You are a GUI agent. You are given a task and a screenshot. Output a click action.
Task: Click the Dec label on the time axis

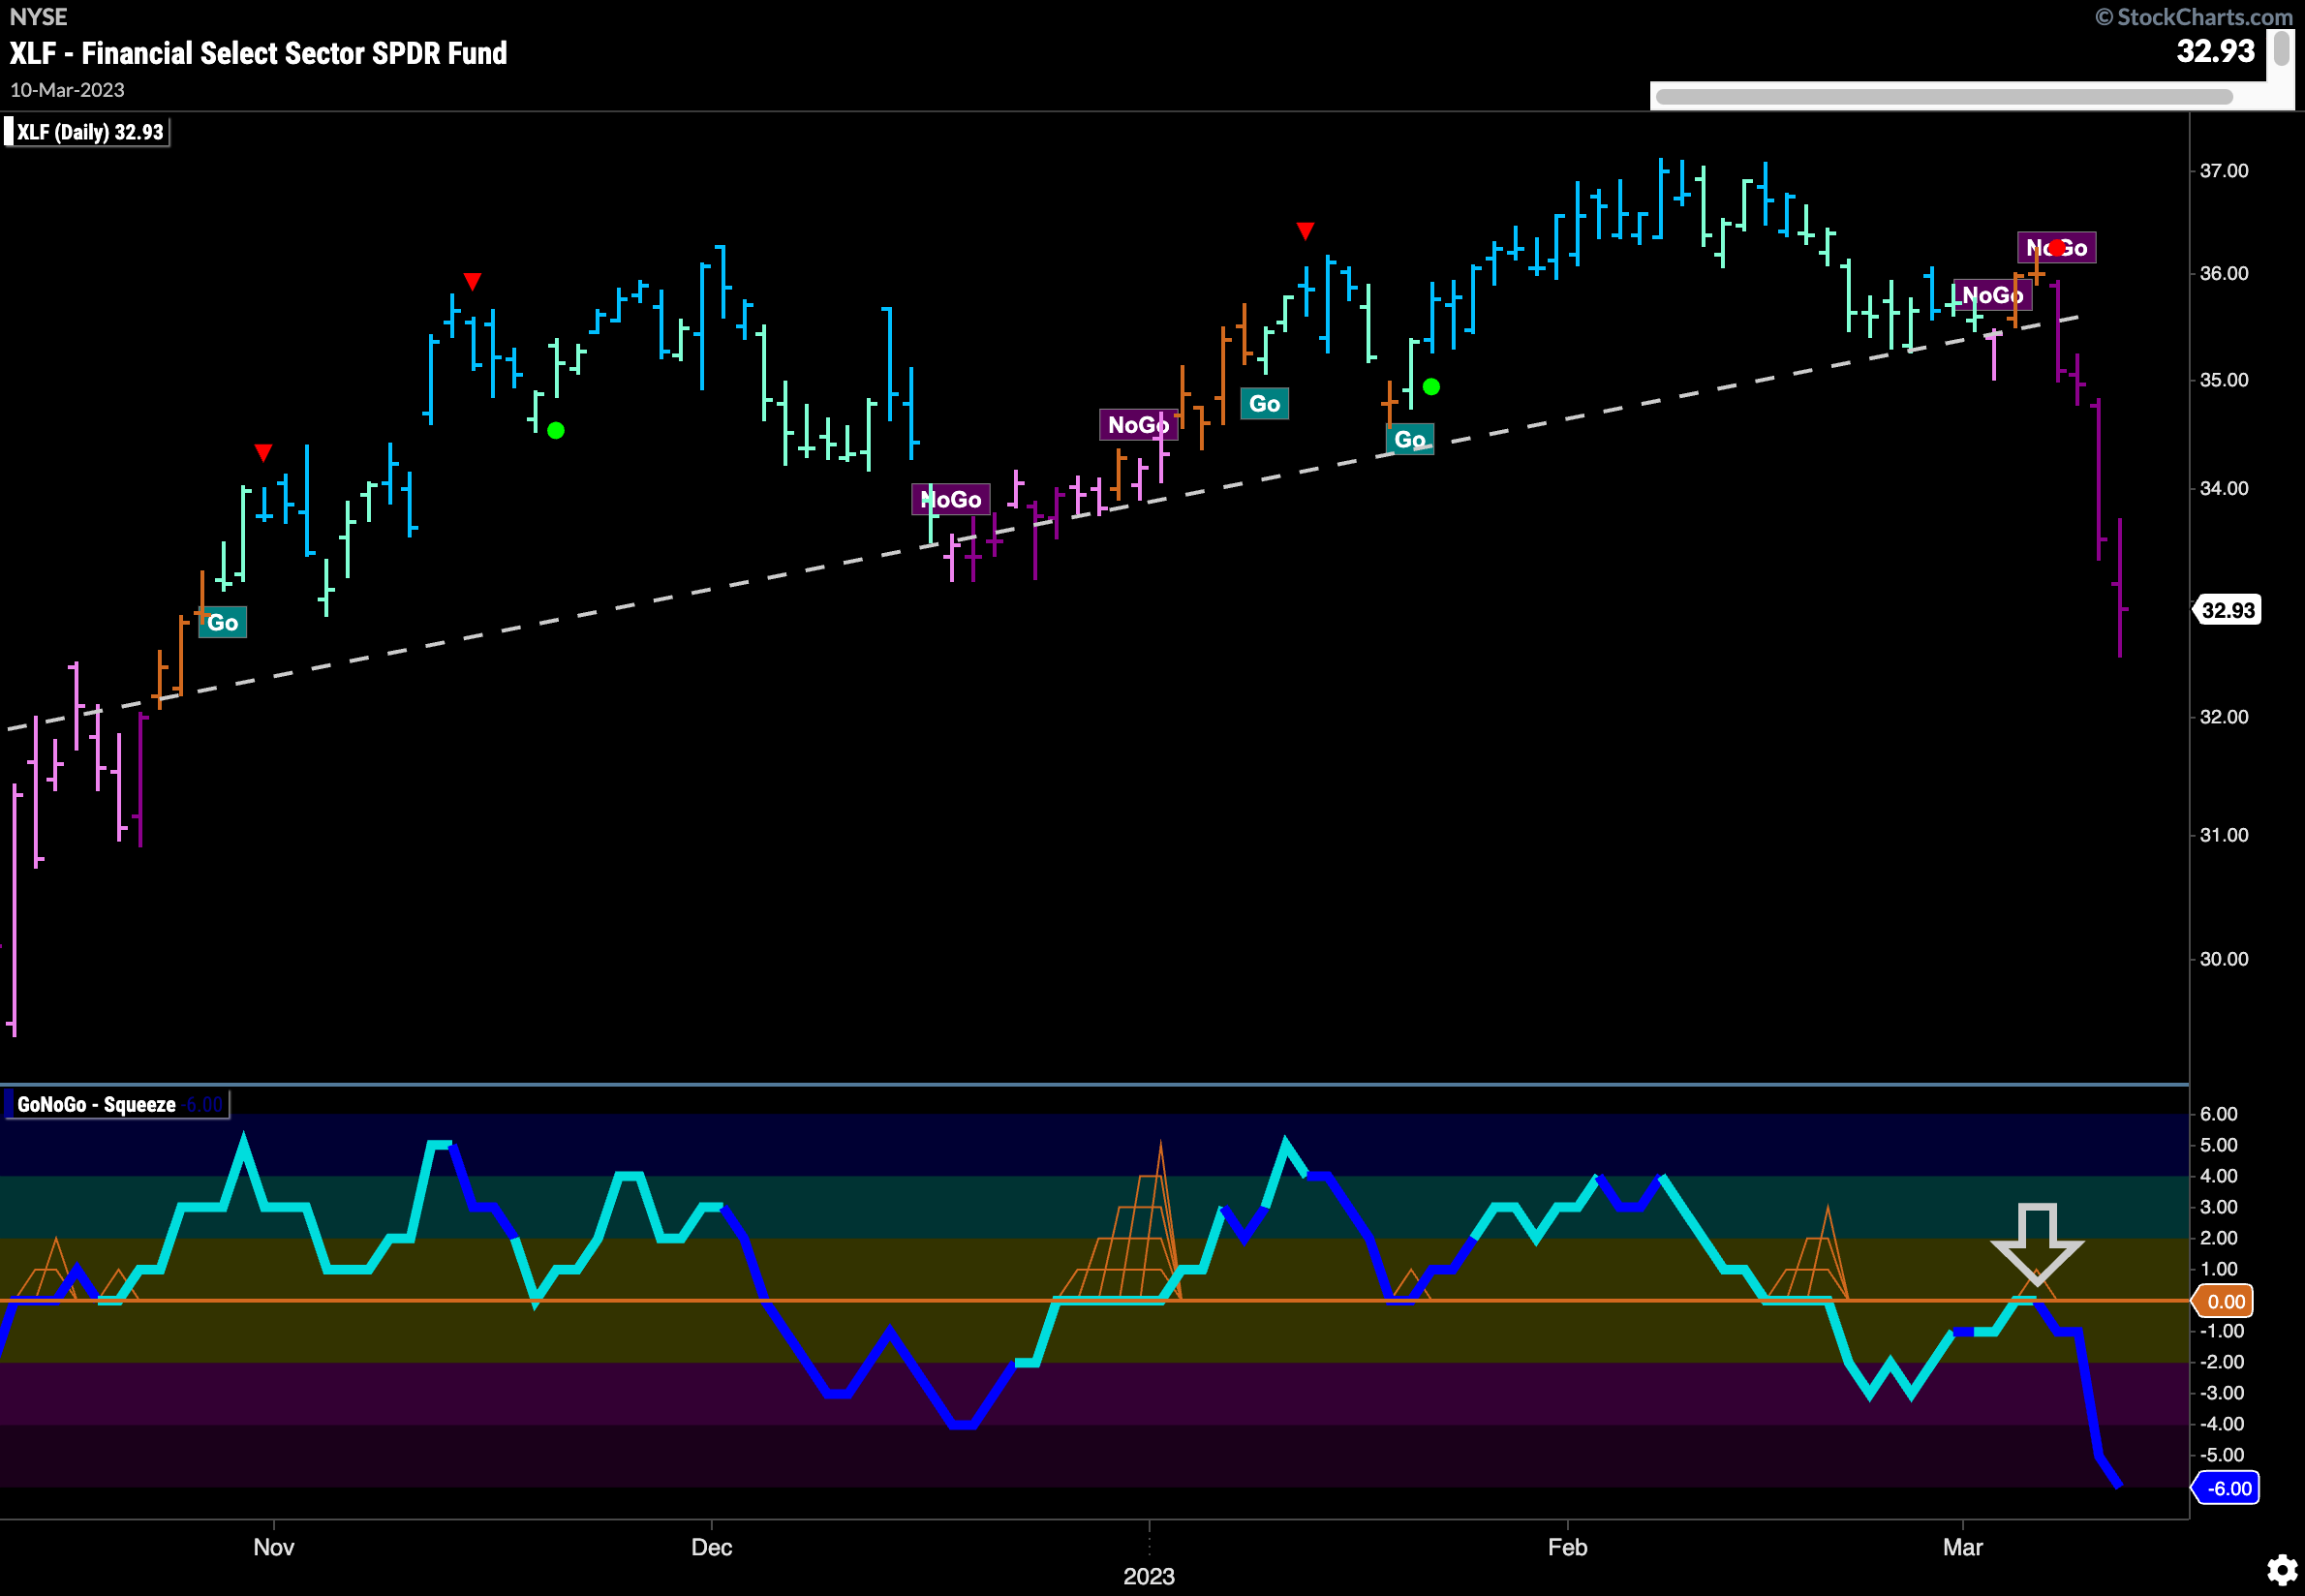point(711,1547)
